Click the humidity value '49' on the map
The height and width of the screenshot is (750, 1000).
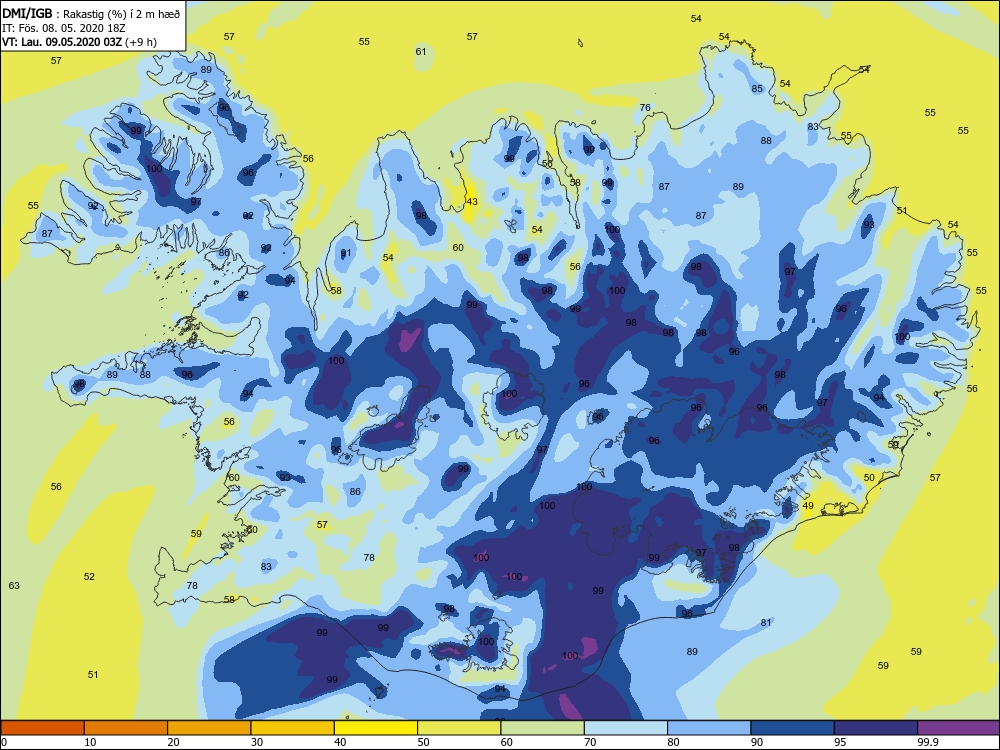coord(808,506)
